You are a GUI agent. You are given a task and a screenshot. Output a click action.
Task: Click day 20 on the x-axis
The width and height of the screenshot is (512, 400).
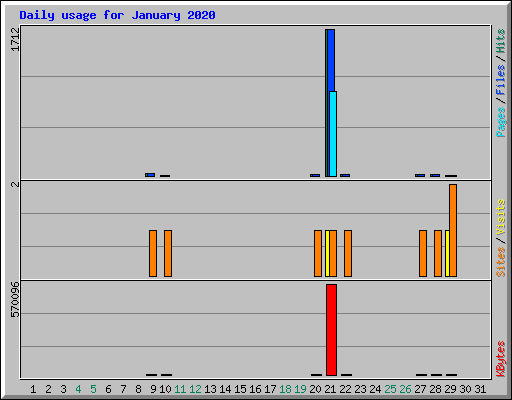pos(315,389)
